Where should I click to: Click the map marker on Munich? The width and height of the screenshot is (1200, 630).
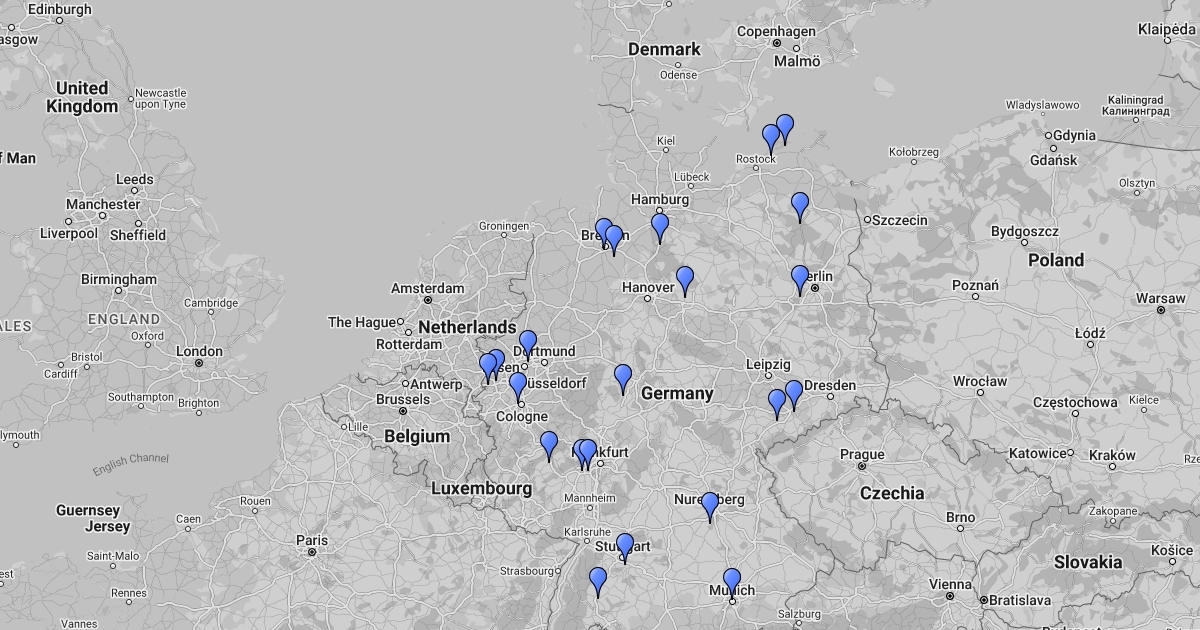[x=732, y=581]
